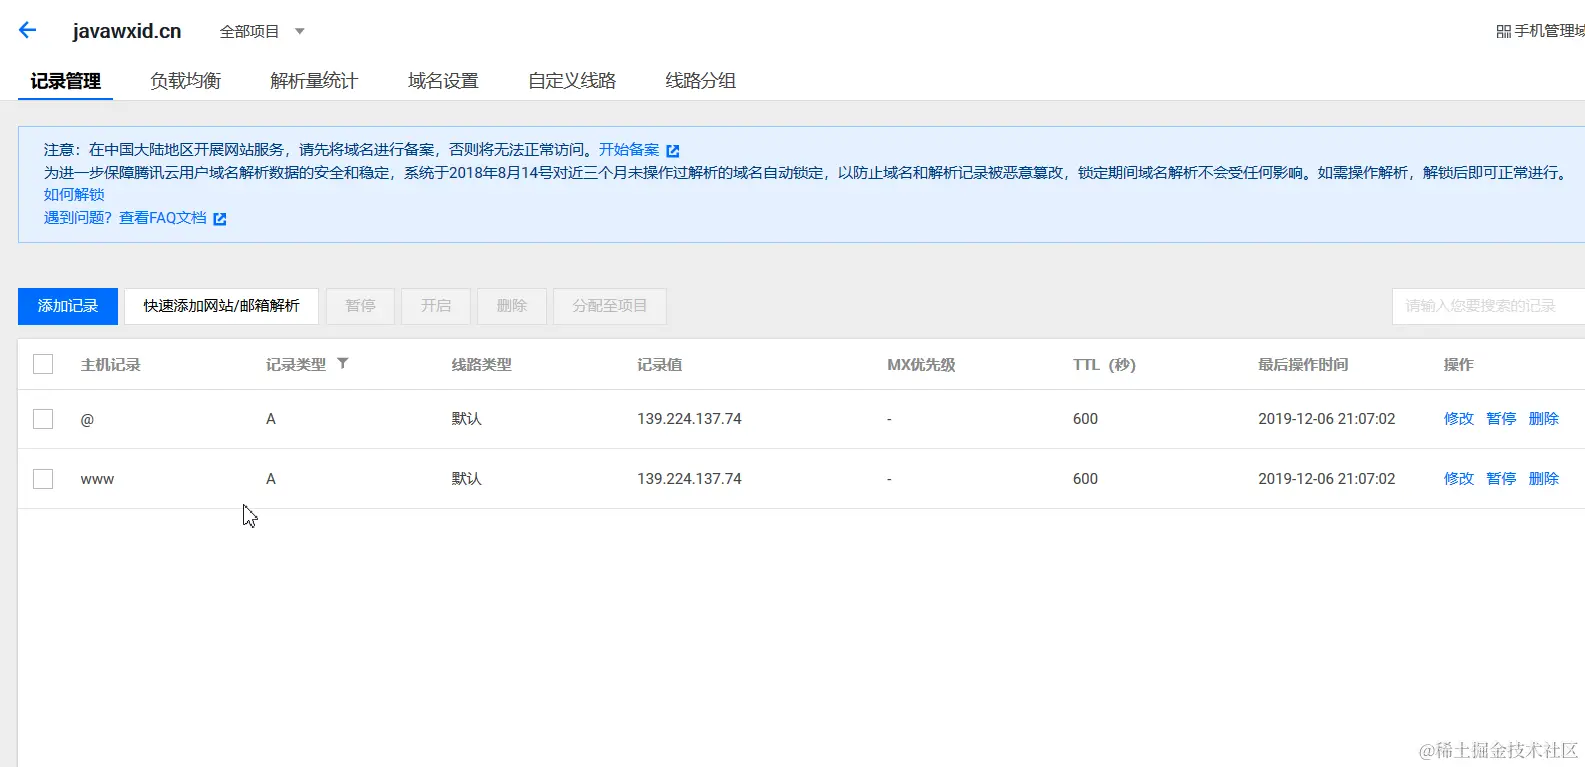Click 删除 for the @ record
Image resolution: width=1585 pixels, height=767 pixels.
1544,419
